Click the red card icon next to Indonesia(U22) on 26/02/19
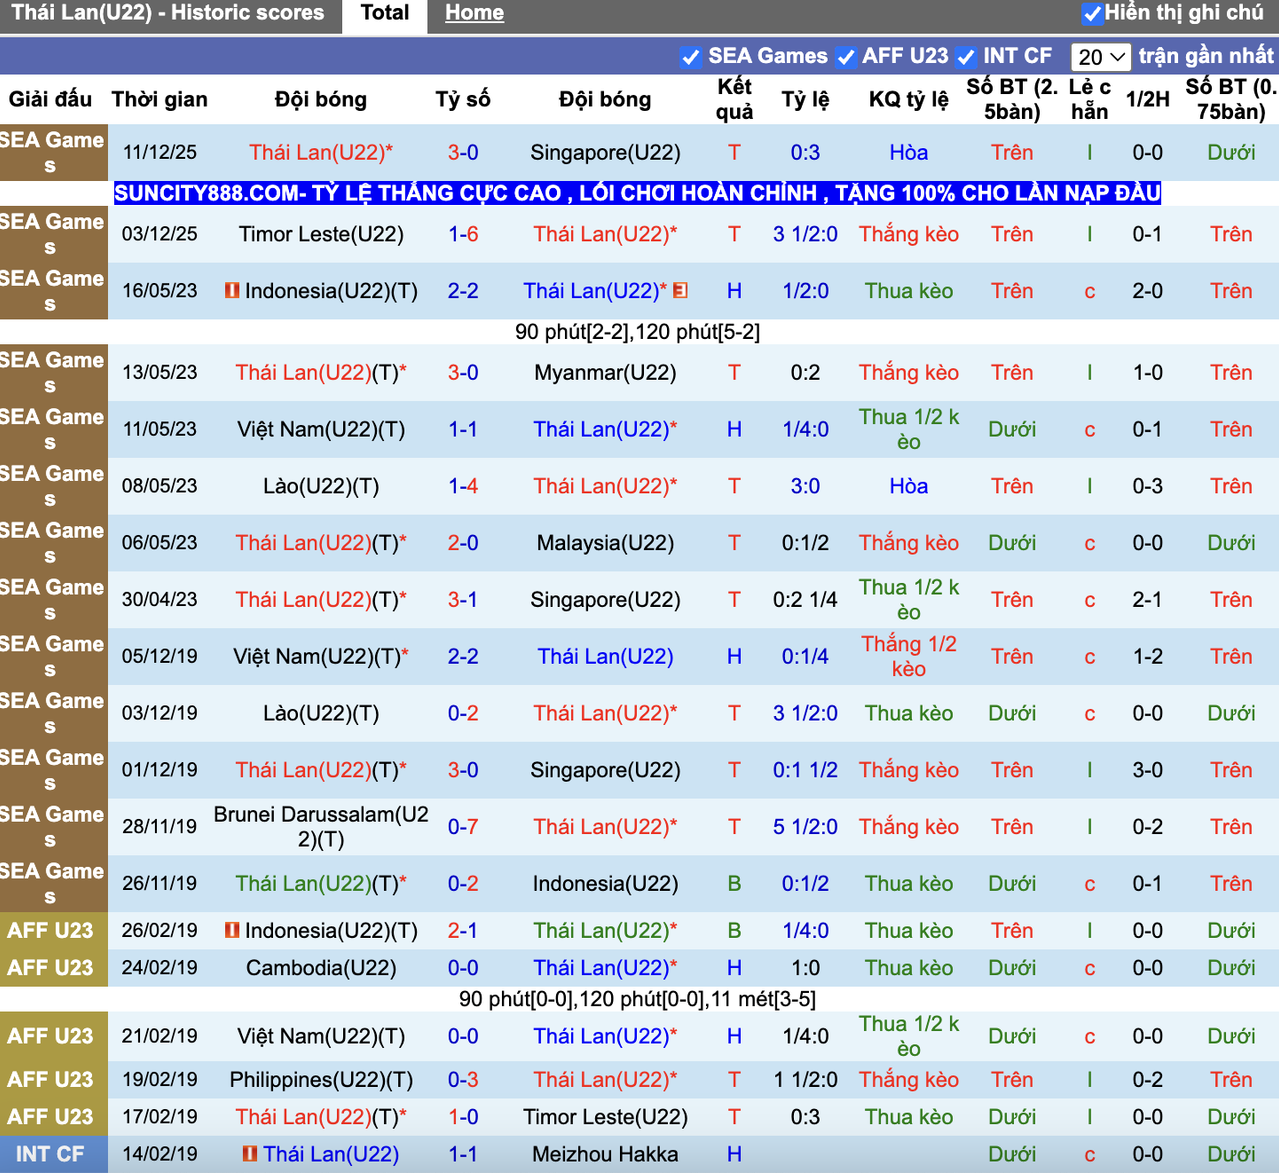 tap(232, 931)
